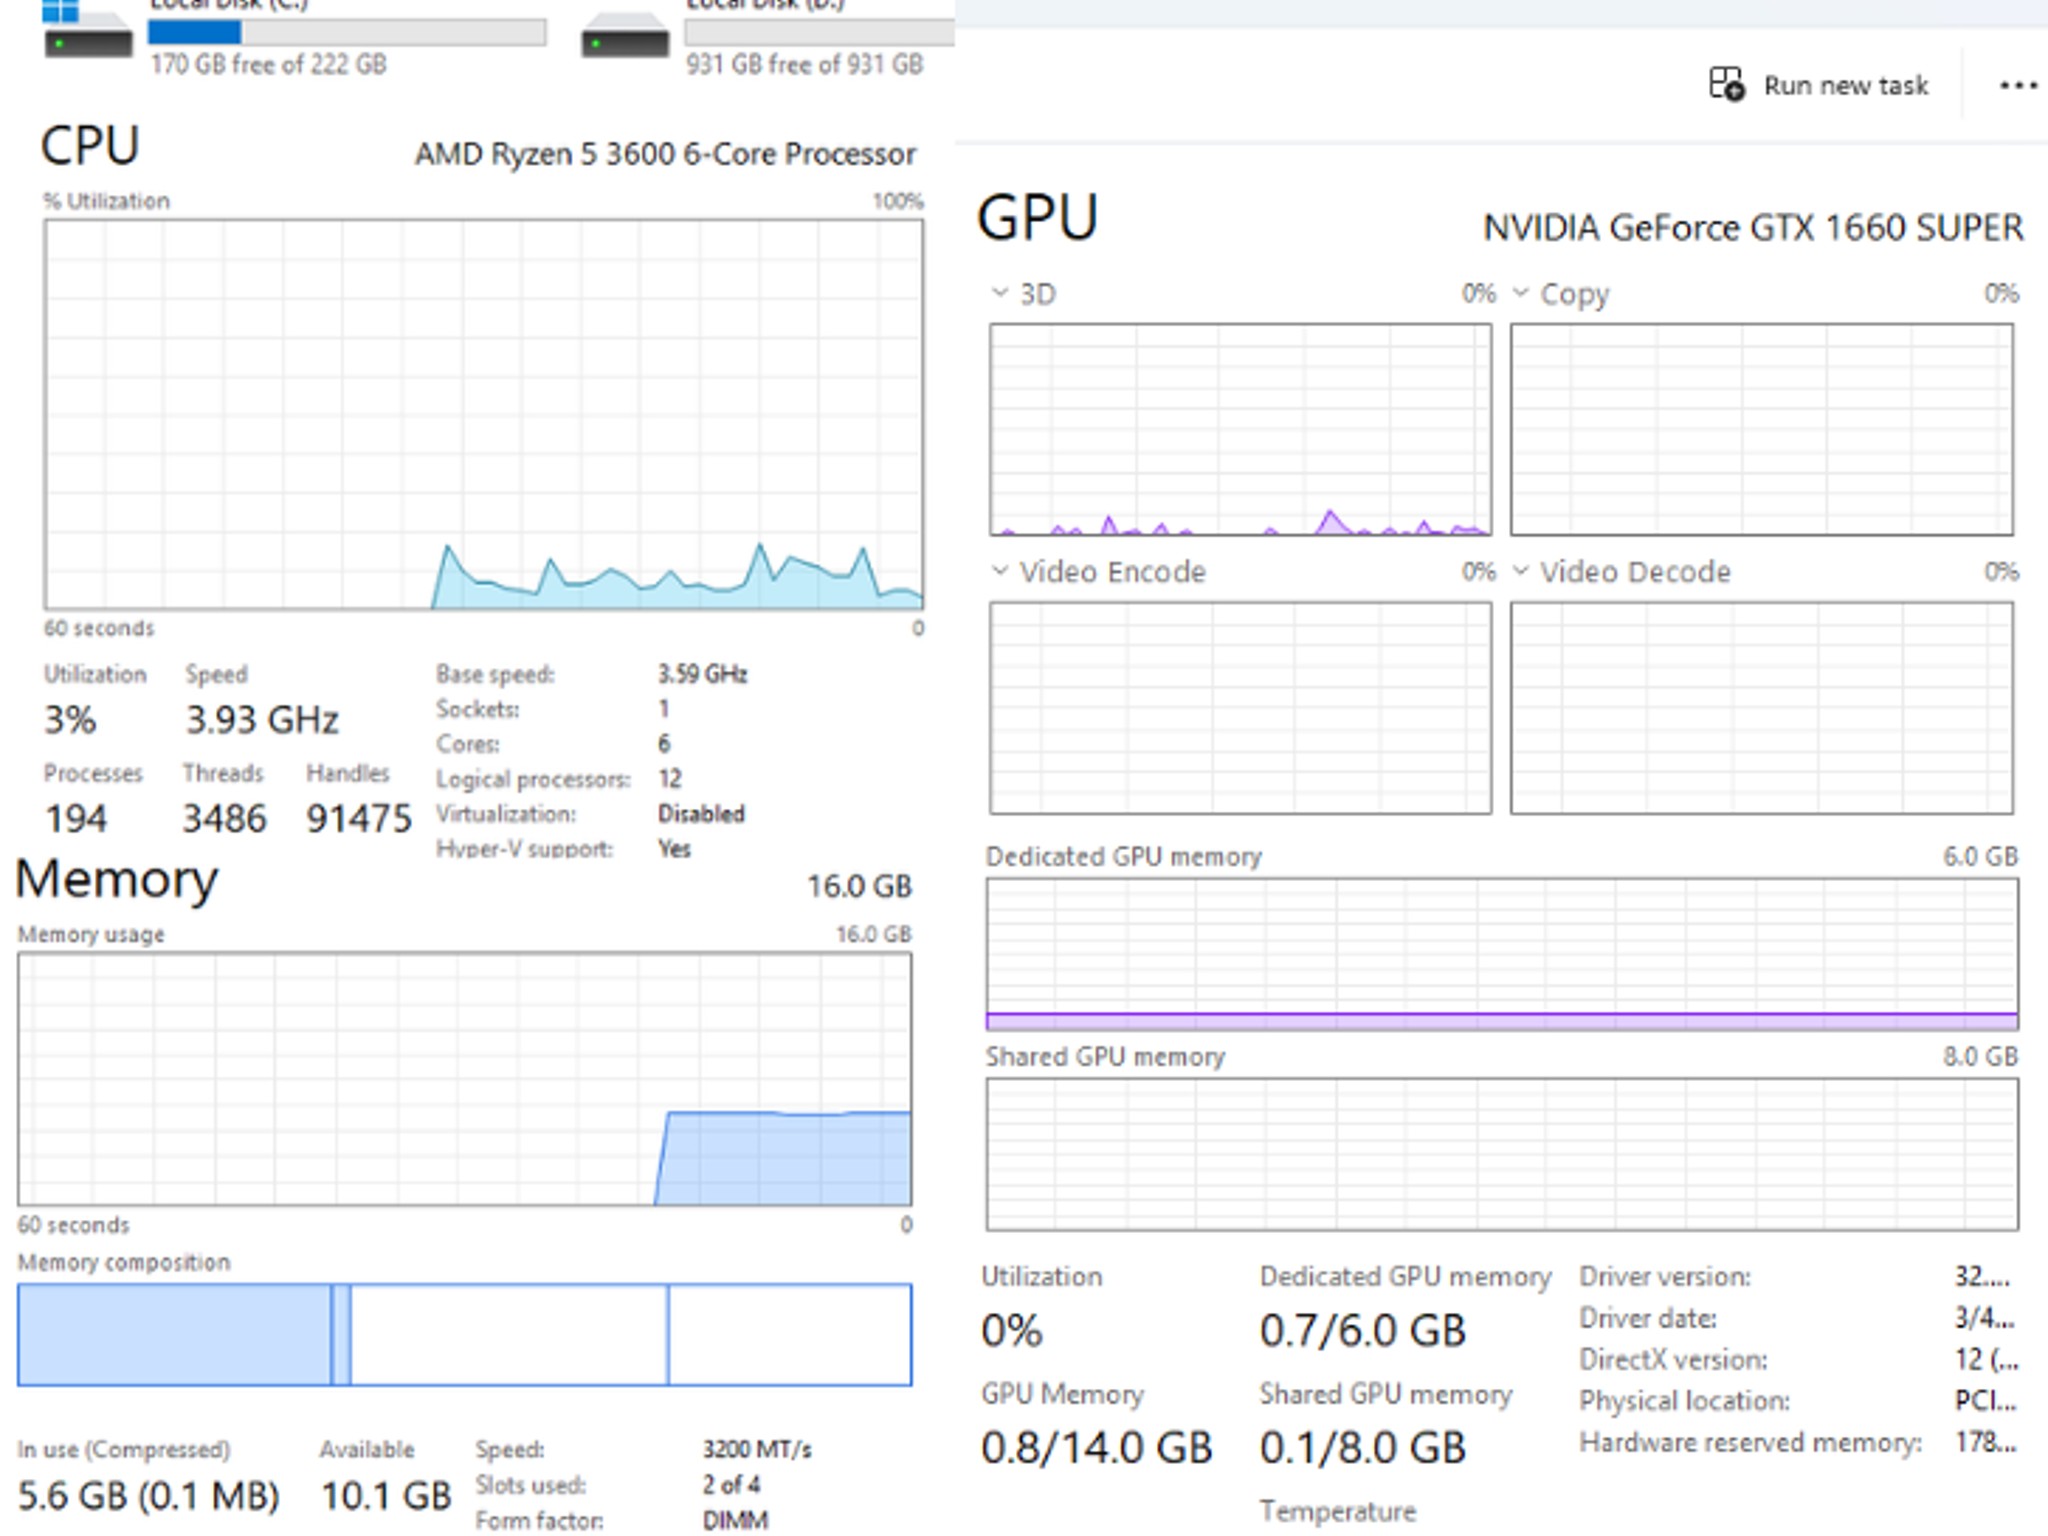Viewport: 2048px width, 1536px height.
Task: Click the GPU Temperature label
Action: 1338,1511
